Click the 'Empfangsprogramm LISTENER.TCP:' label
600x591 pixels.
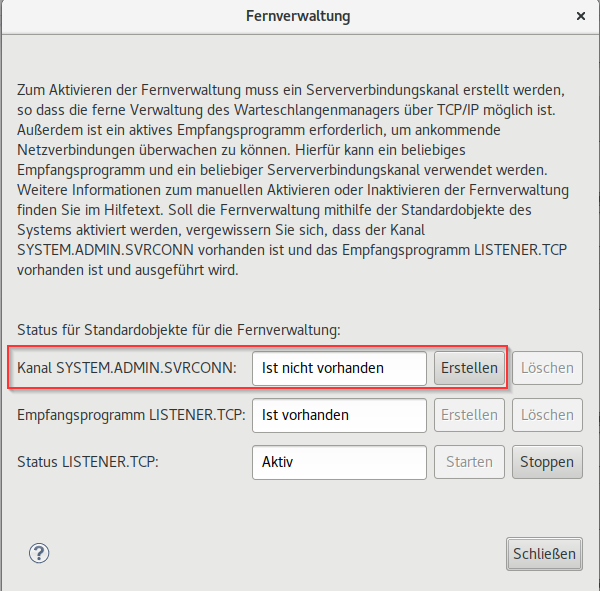132,415
